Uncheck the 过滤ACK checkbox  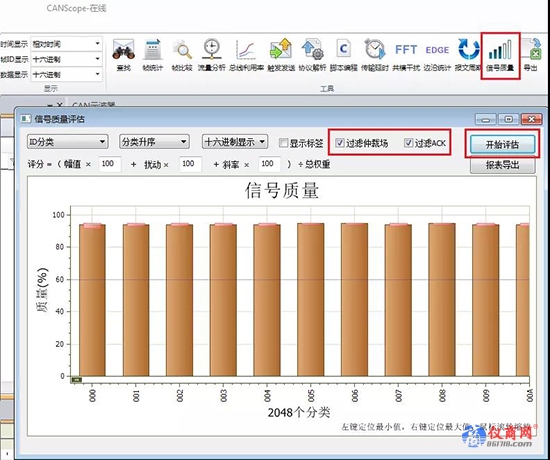pyautogui.click(x=408, y=142)
